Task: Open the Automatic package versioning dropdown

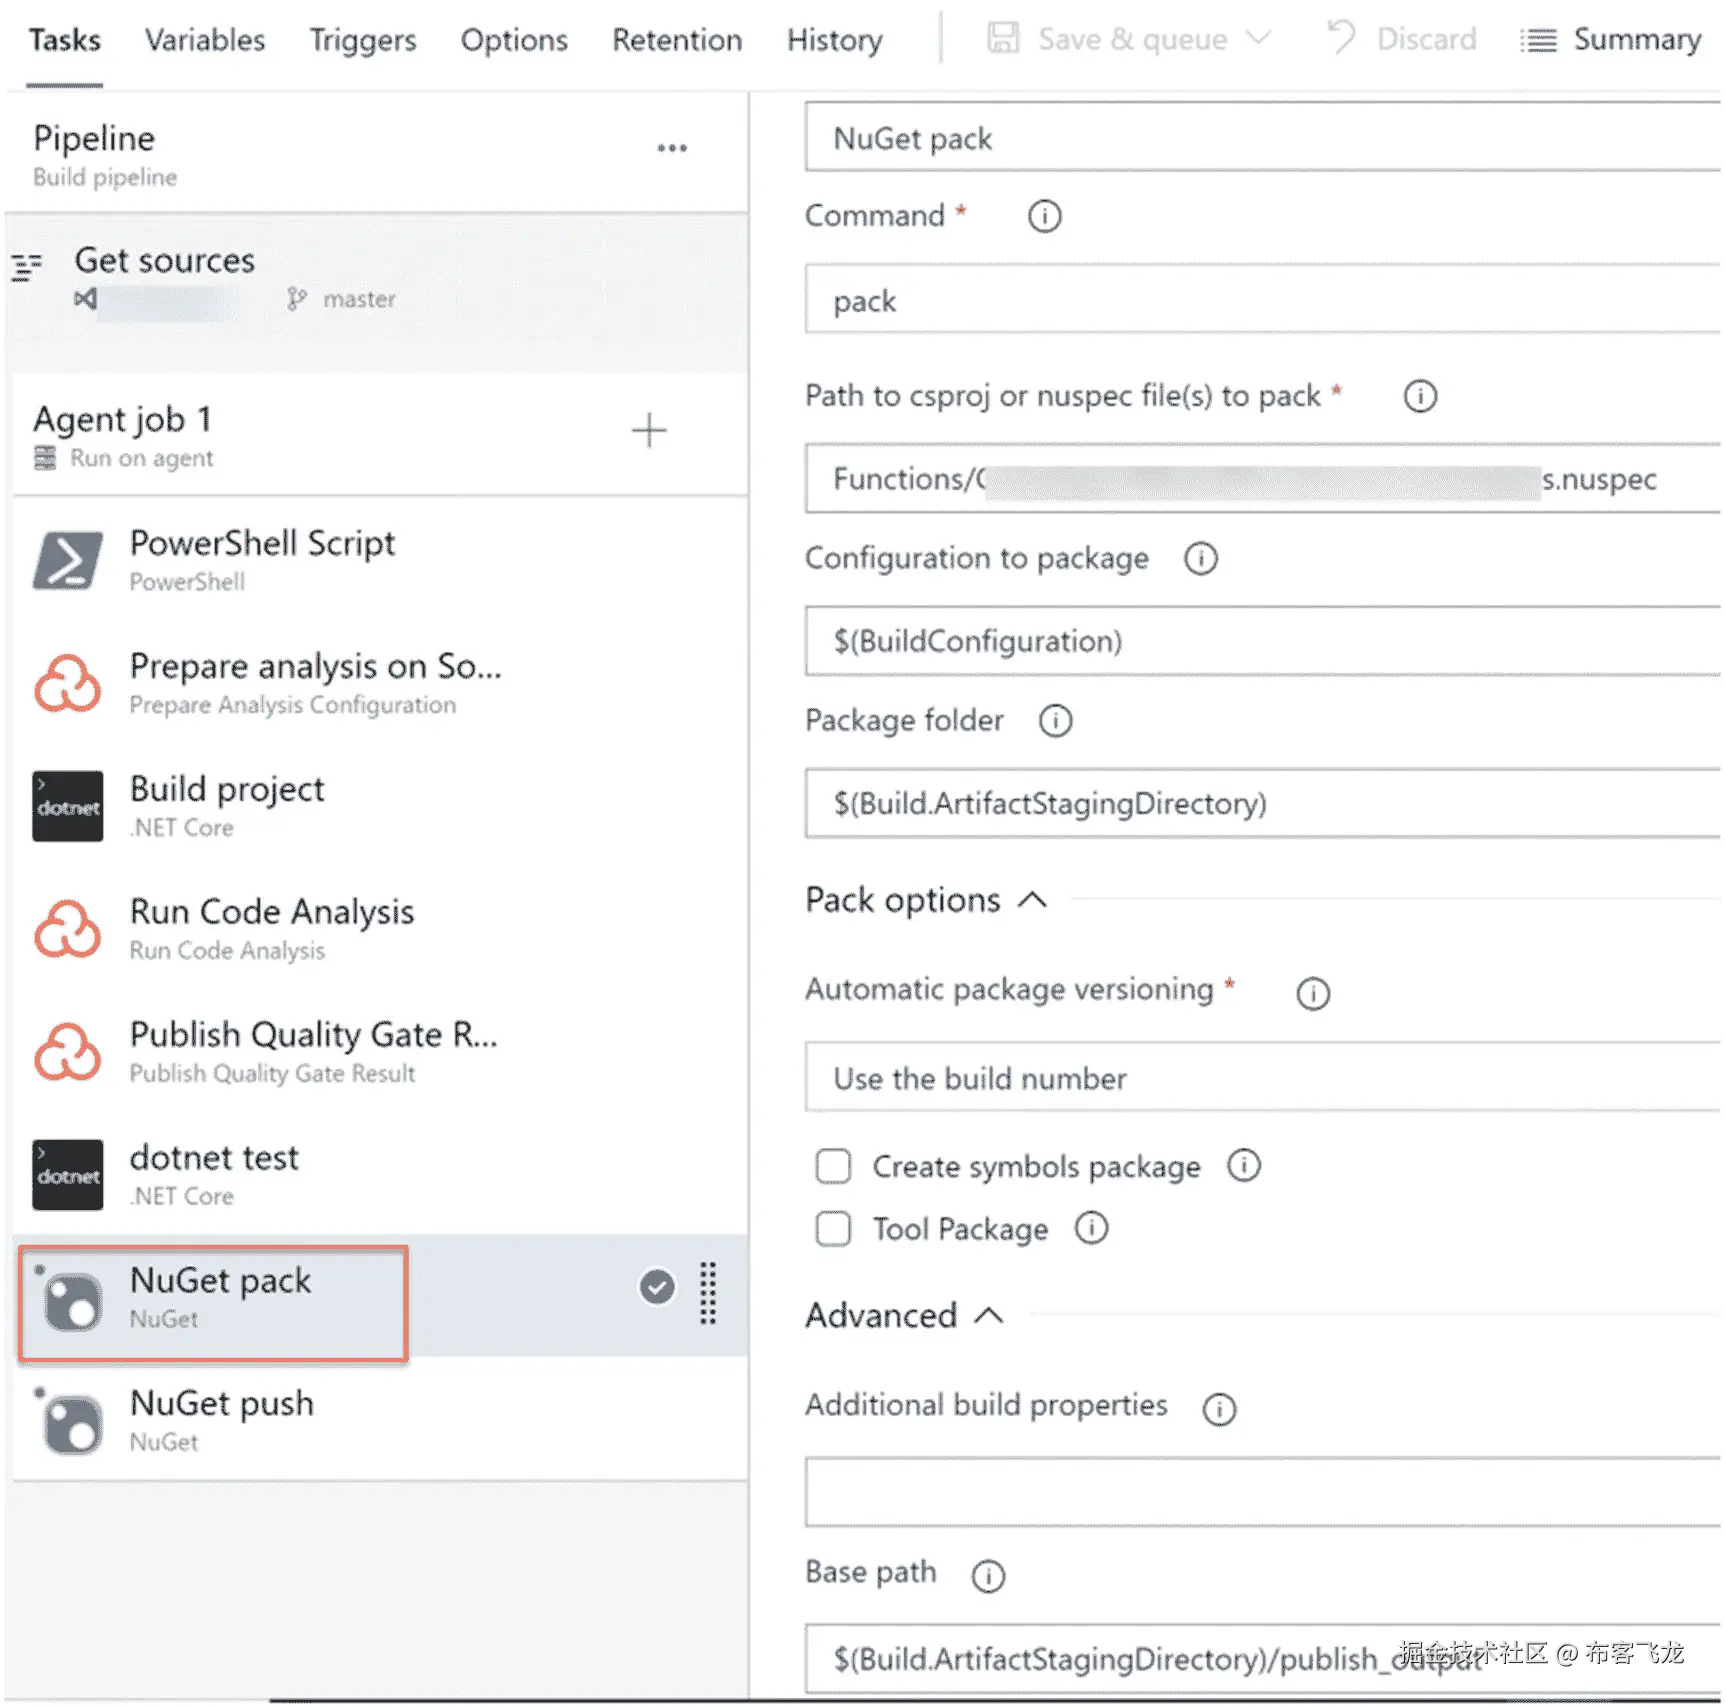Action: (x=1262, y=1078)
